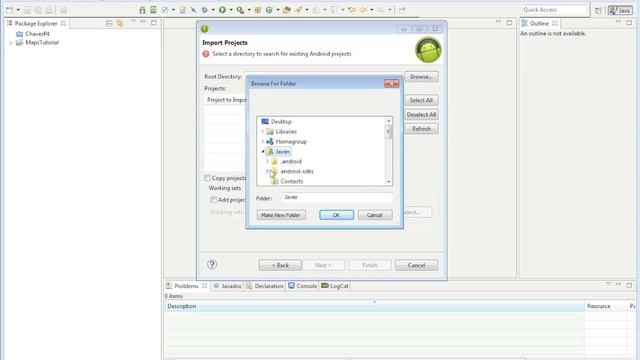Screen dimensions: 640x360
Task: Click folder tree scrollbar down arrow
Action: tap(389, 182)
